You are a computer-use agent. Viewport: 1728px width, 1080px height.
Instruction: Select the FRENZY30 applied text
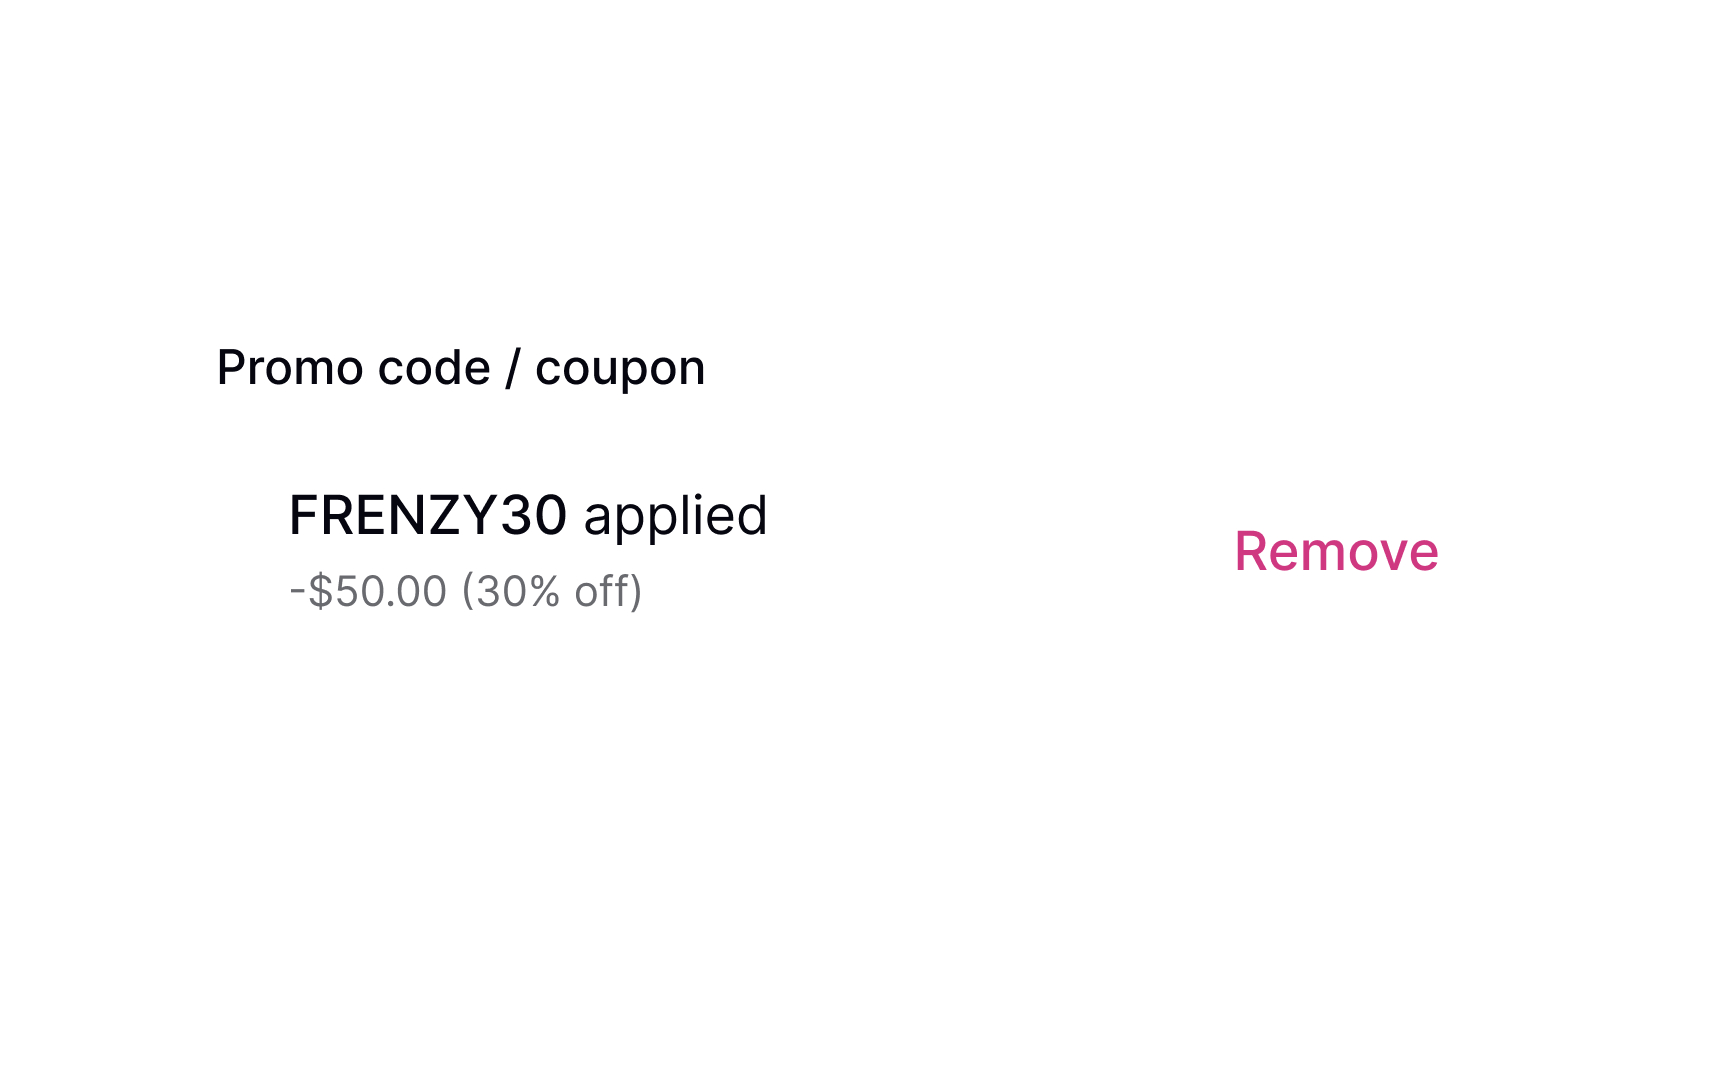point(527,515)
